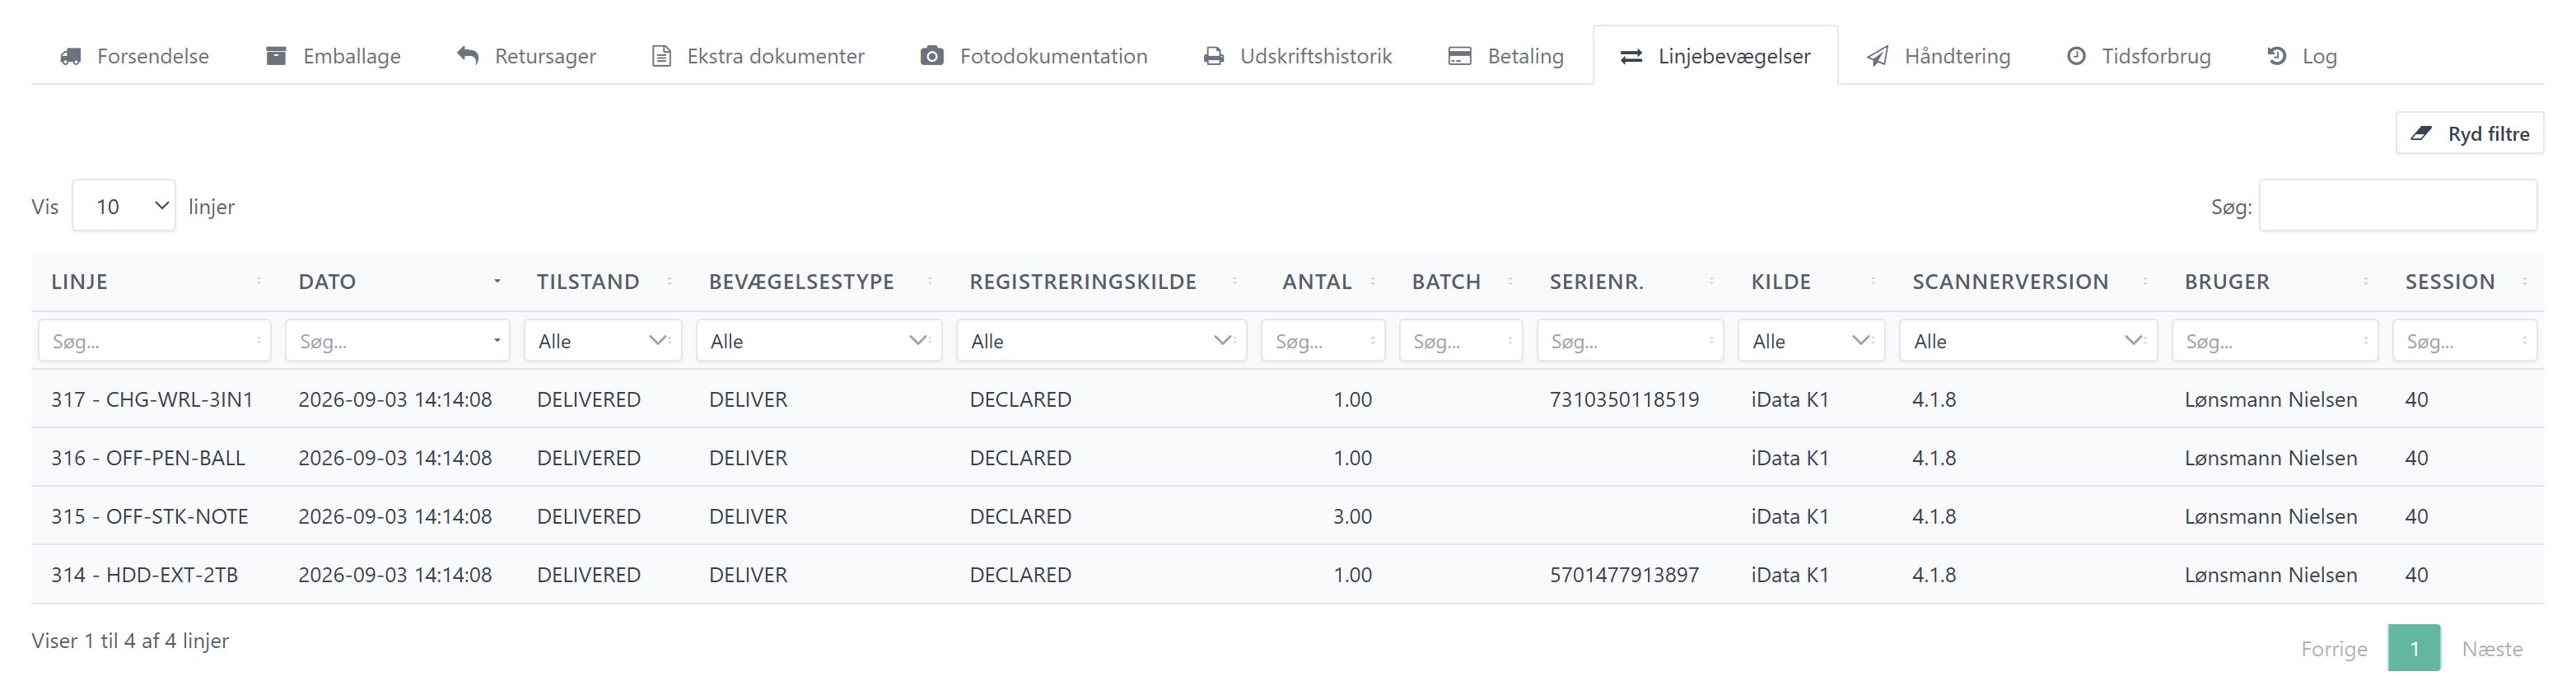Sort by the BRUGER column header
This screenshot has width=2576, height=695.
[2274, 281]
